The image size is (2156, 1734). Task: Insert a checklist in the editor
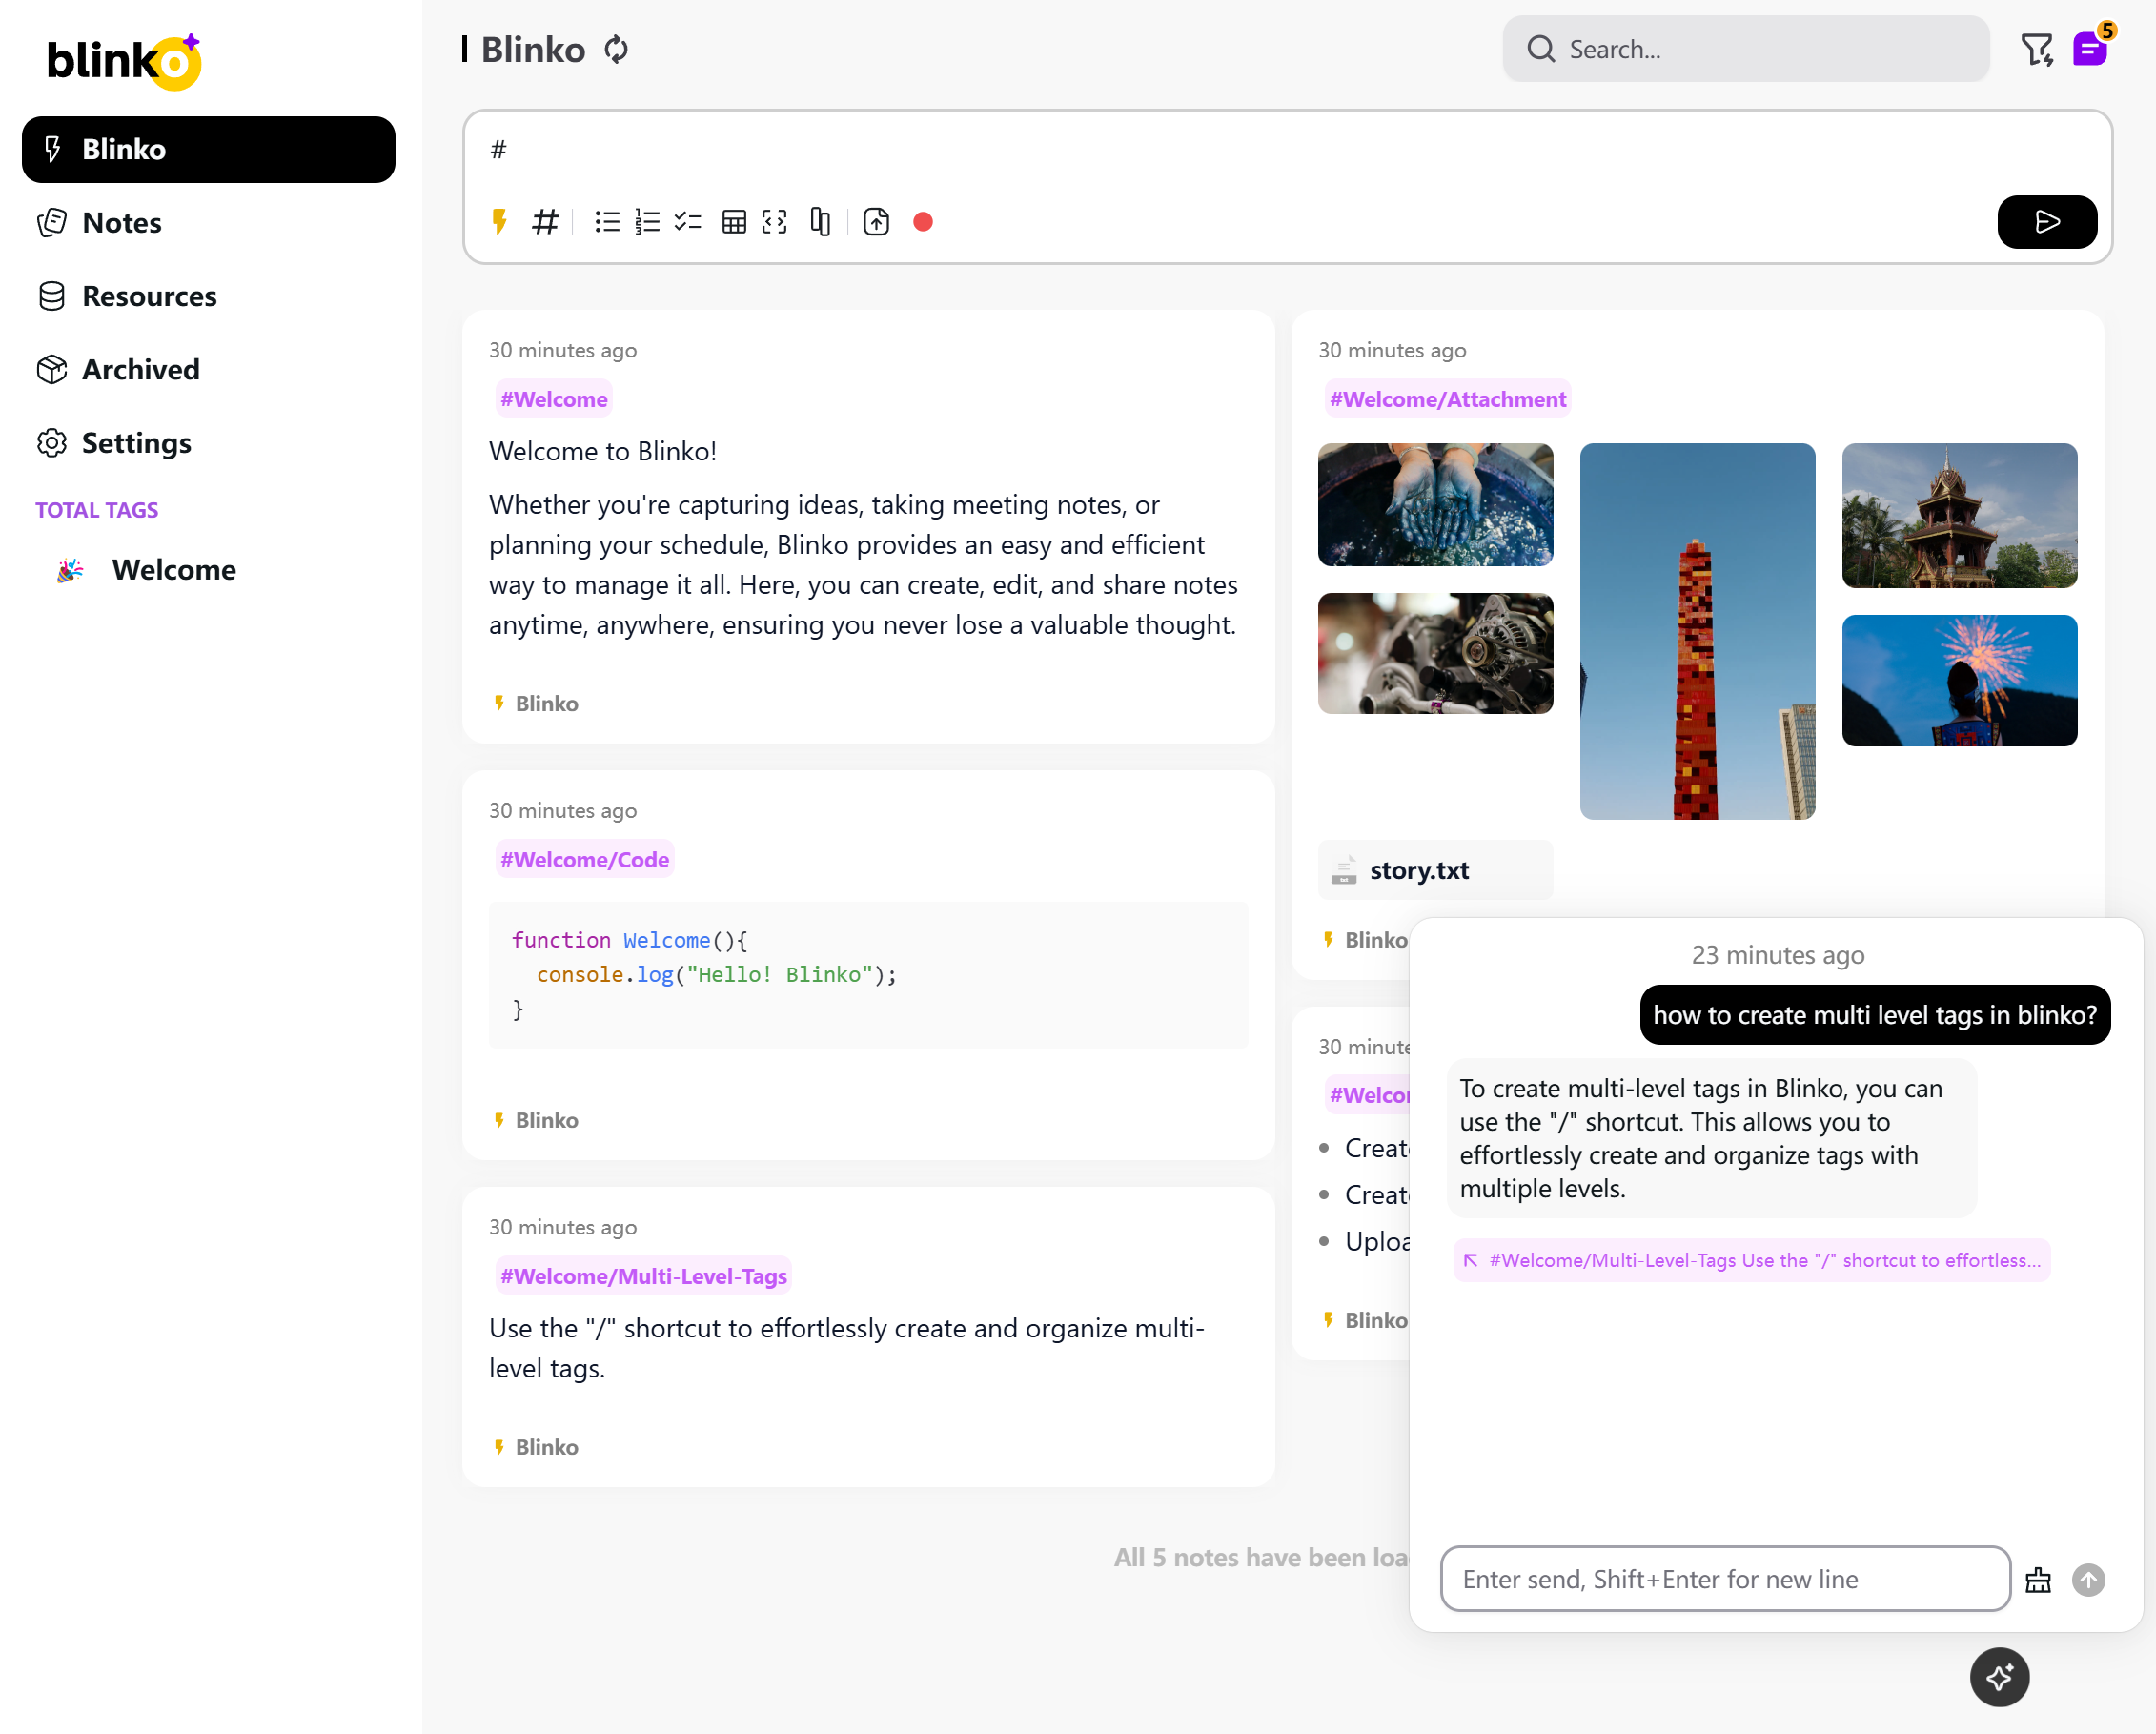click(x=688, y=221)
